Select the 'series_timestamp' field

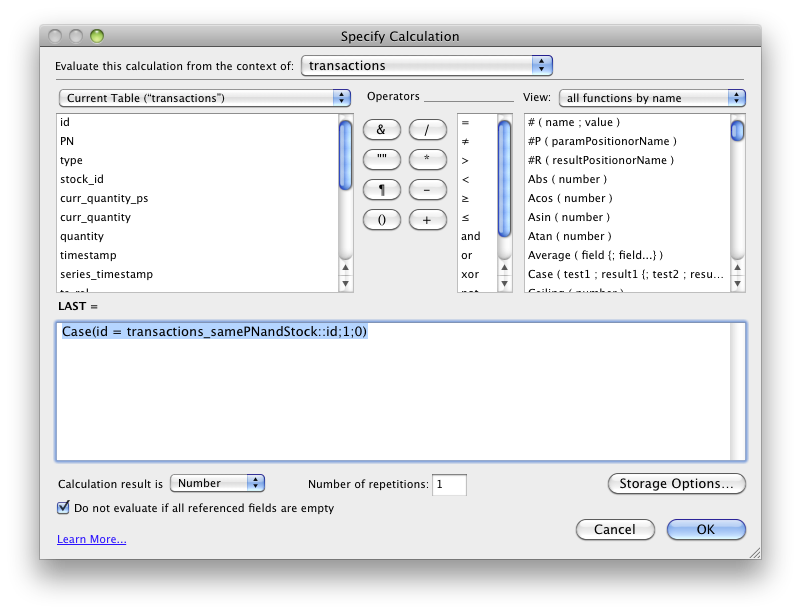click(x=197, y=274)
